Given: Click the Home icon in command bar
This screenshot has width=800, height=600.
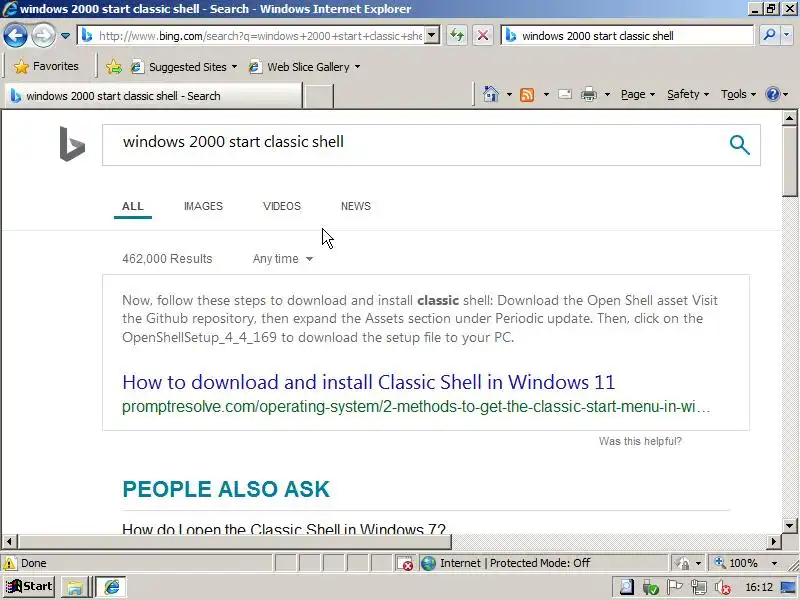Looking at the screenshot, I should 491,94.
